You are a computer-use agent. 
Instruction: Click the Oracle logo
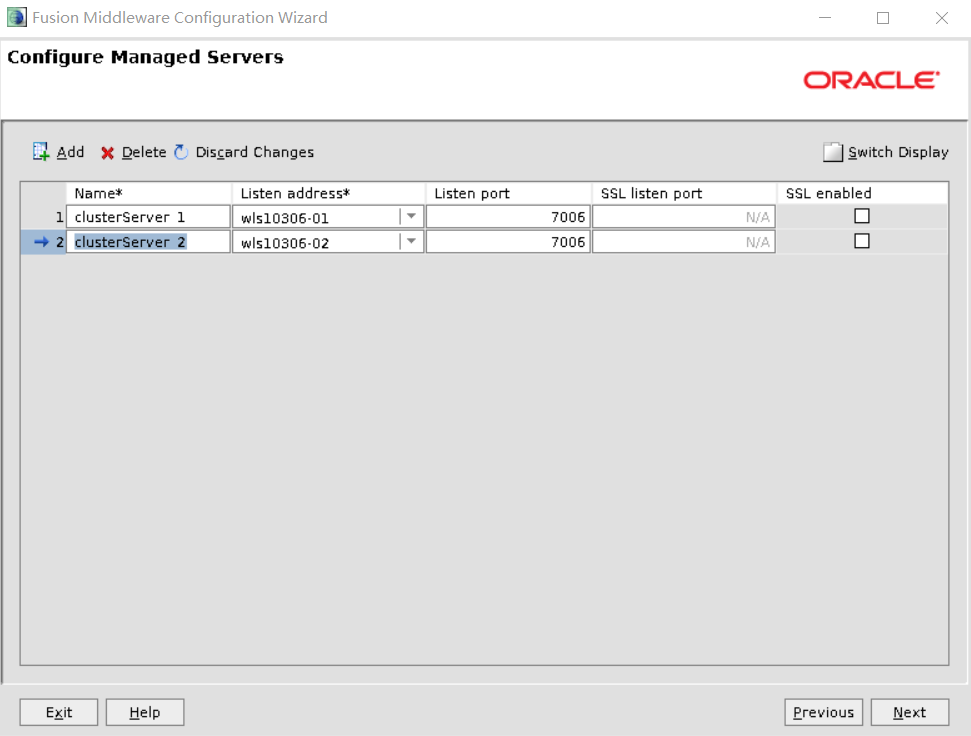tap(869, 80)
